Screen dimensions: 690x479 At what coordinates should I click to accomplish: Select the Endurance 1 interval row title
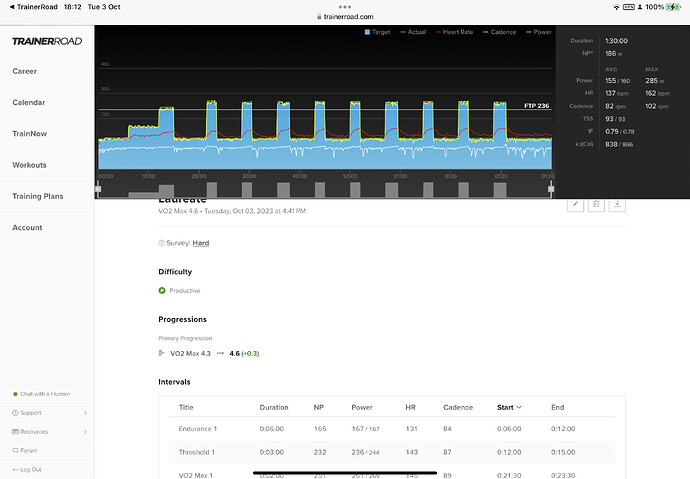pos(198,428)
